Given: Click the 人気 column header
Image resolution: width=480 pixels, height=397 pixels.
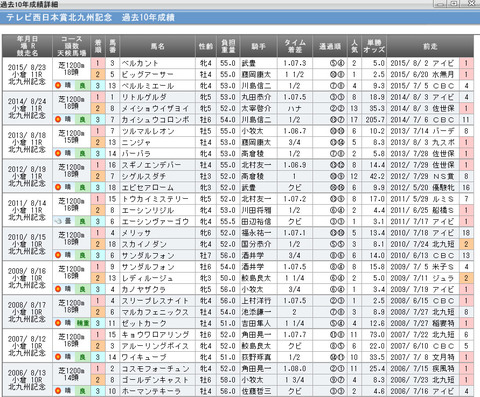Looking at the screenshot, I should point(354,46).
